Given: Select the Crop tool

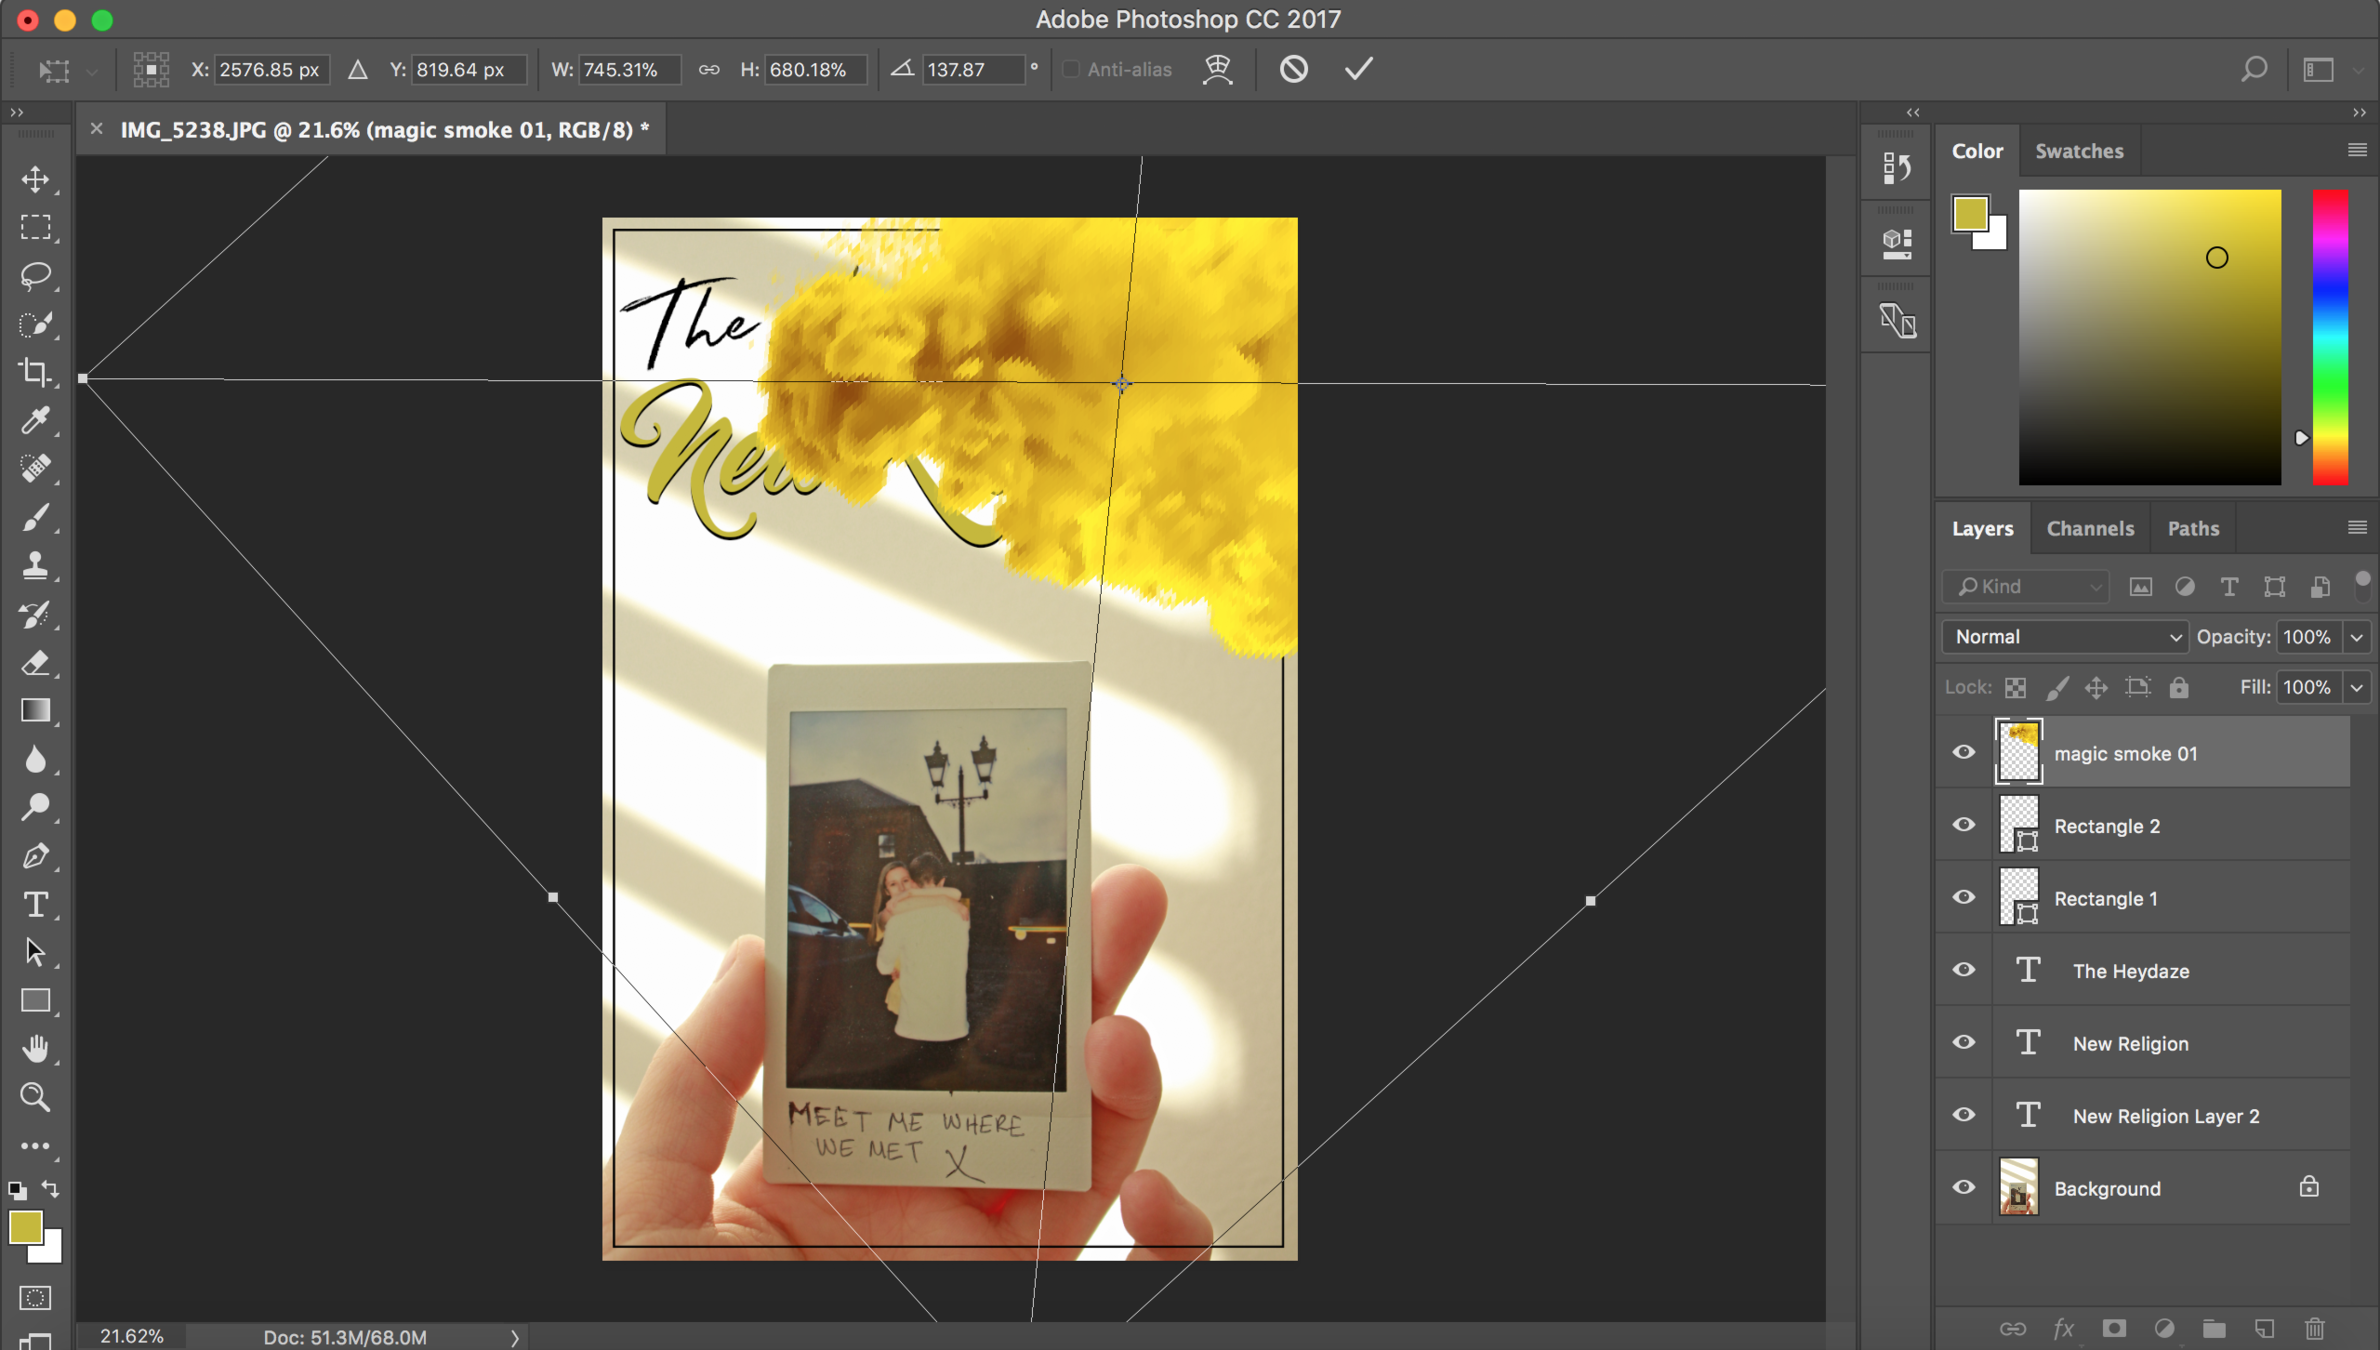Looking at the screenshot, I should tap(36, 372).
